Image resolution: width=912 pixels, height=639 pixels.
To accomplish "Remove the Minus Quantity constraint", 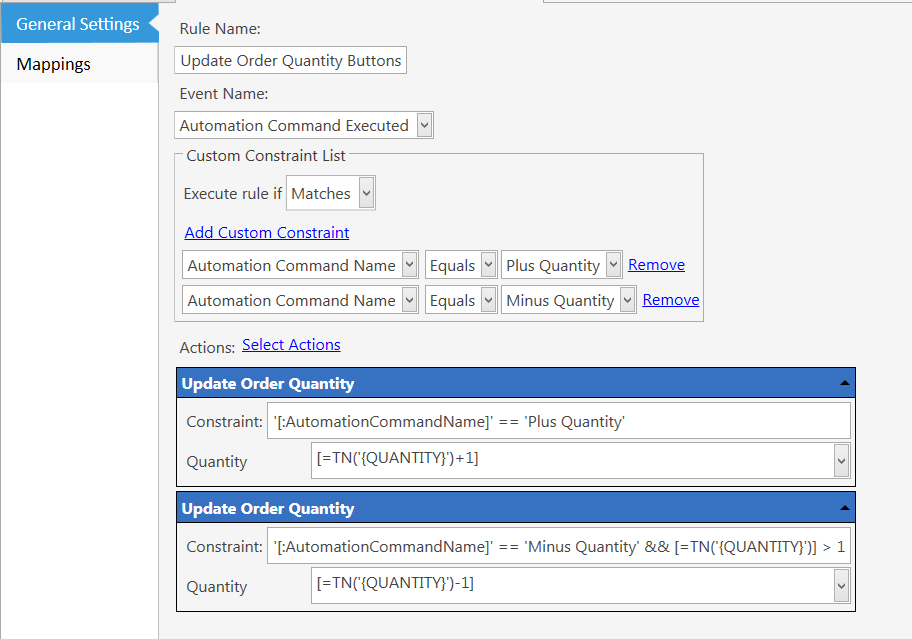I will [671, 299].
